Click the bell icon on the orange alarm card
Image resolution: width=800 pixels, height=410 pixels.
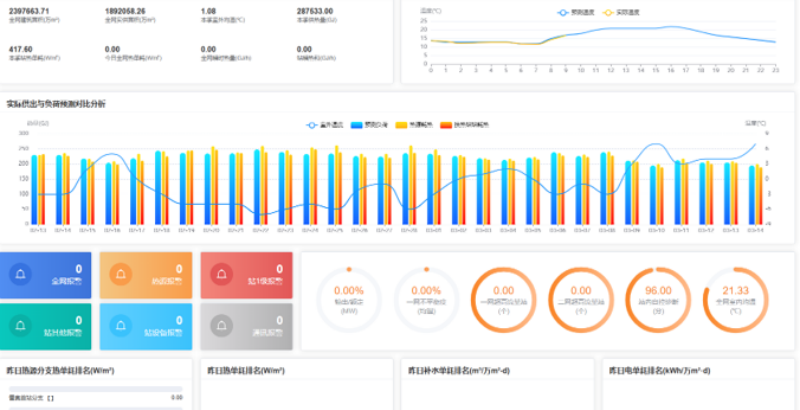tap(121, 274)
